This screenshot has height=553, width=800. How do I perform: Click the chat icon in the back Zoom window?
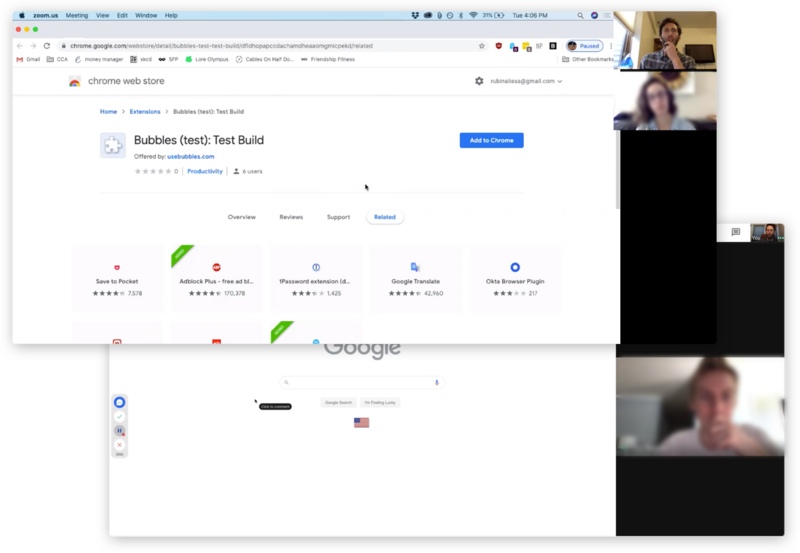pyautogui.click(x=736, y=232)
